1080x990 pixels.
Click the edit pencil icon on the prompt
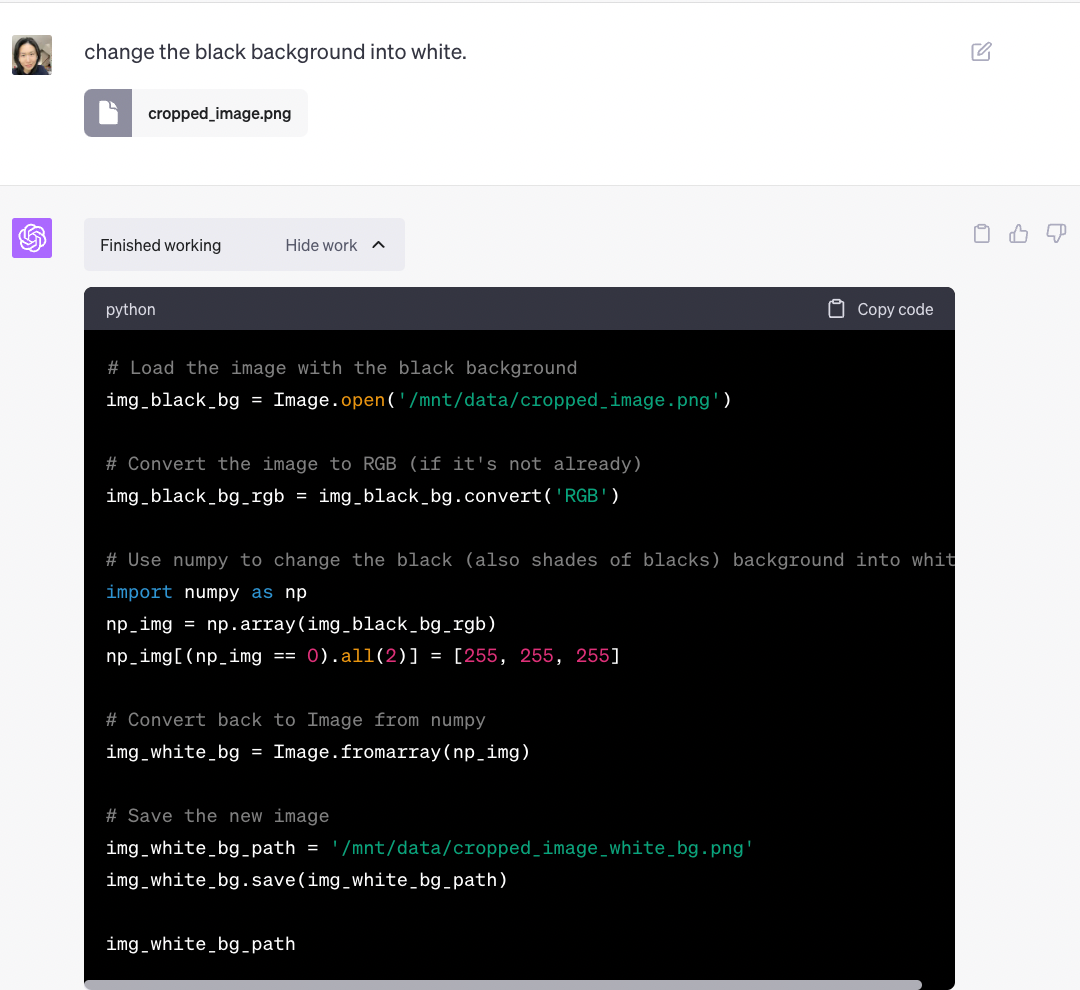pos(981,51)
